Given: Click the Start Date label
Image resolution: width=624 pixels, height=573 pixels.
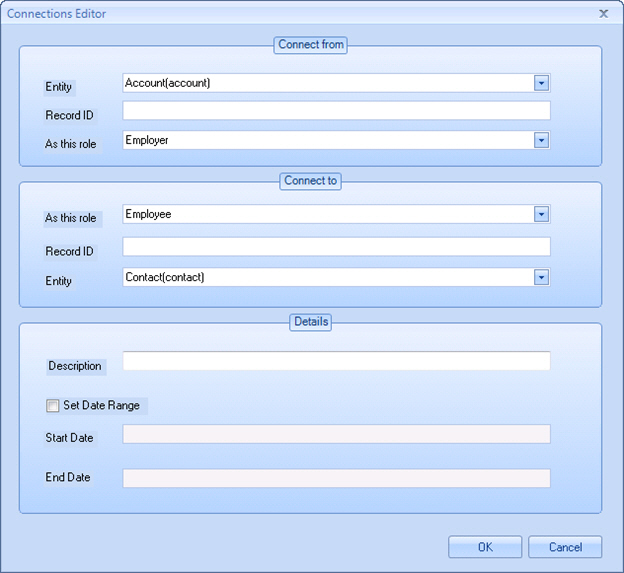Looking at the screenshot, I should coord(69,438).
